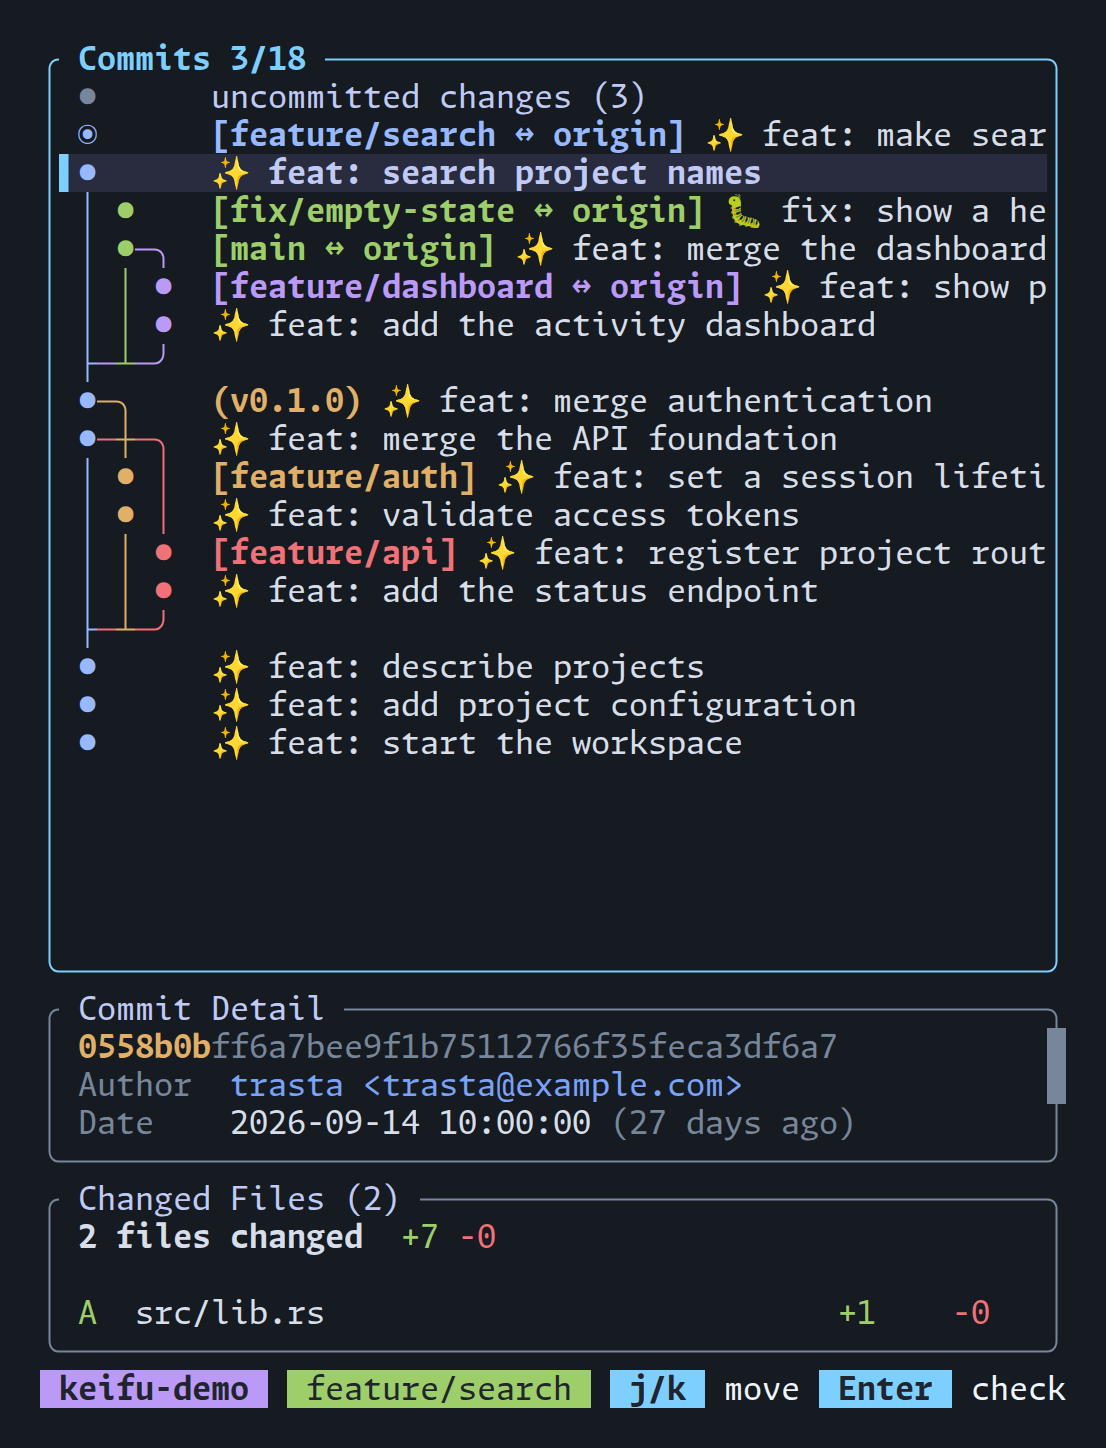Image resolution: width=1106 pixels, height=1448 pixels.
Task: Click the Changed Files (2) panel title
Action: (x=239, y=1199)
